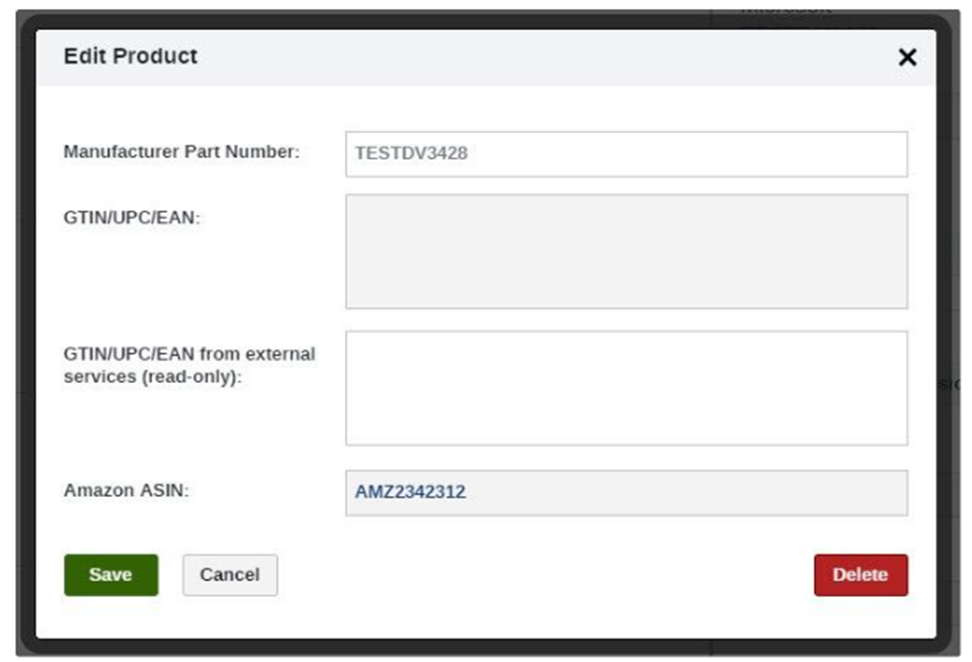The width and height of the screenshot is (972, 662).
Task: Click the "Amazon ASIN:" label
Action: tap(126, 490)
